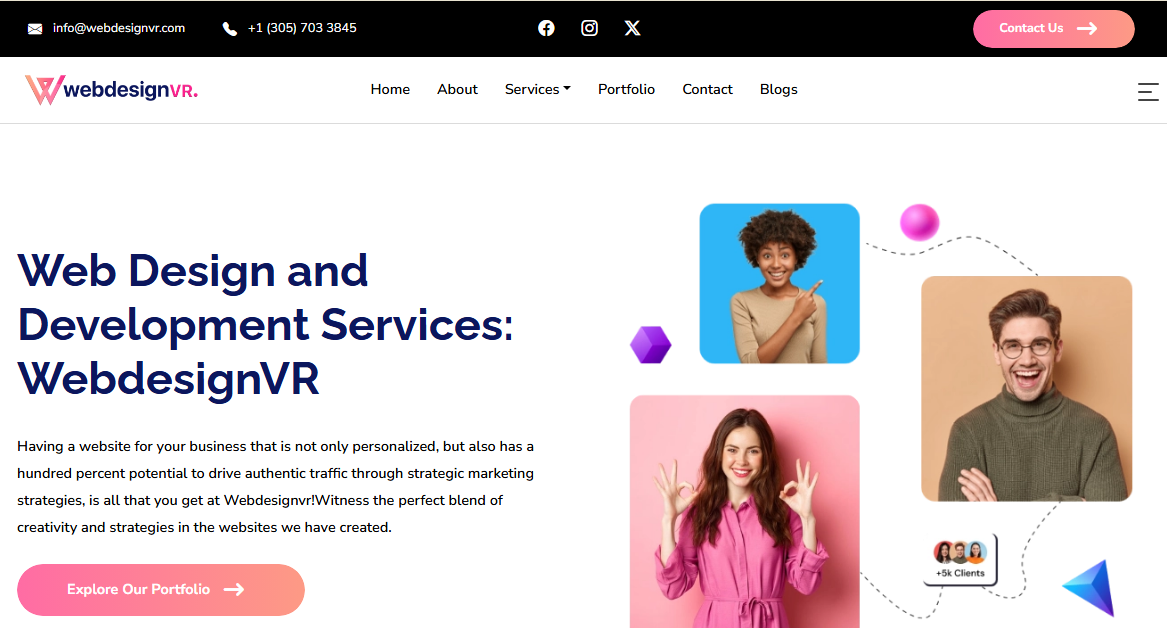Click the +1 (305) 703 3845 phone link

coord(302,28)
